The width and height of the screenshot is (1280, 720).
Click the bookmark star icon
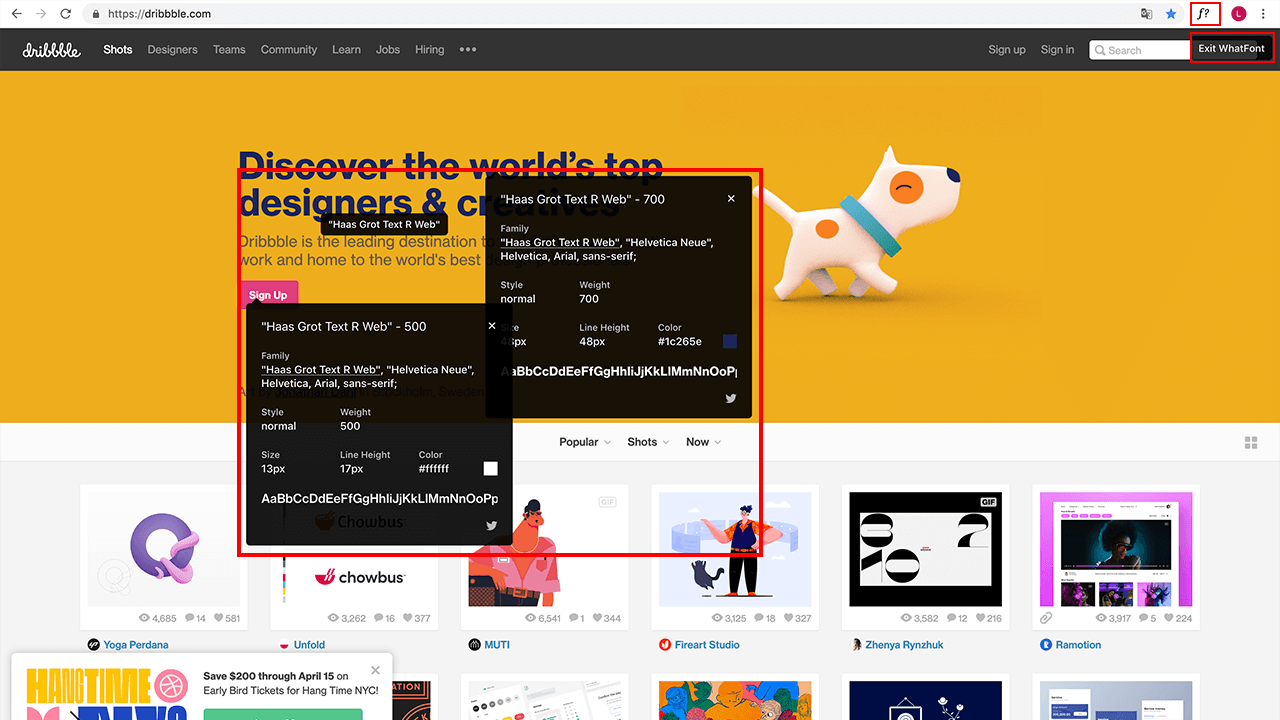click(1171, 14)
